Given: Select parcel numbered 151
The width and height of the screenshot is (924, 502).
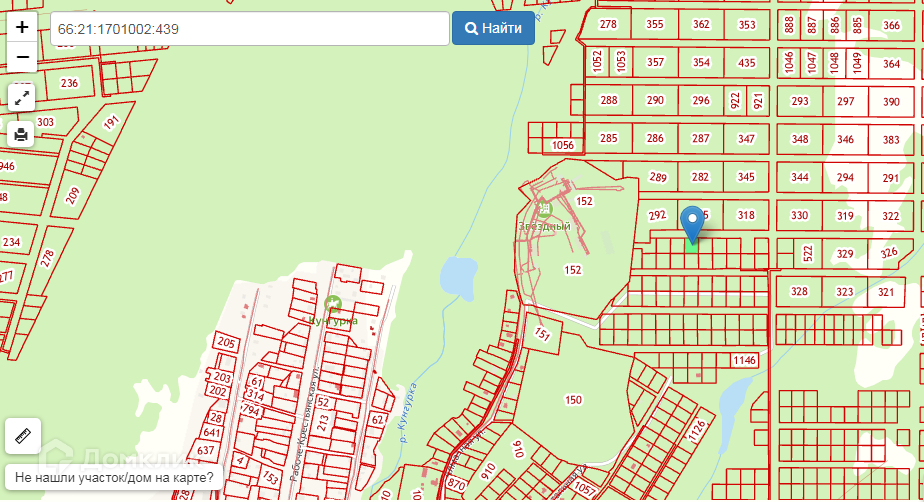Looking at the screenshot, I should (543, 334).
